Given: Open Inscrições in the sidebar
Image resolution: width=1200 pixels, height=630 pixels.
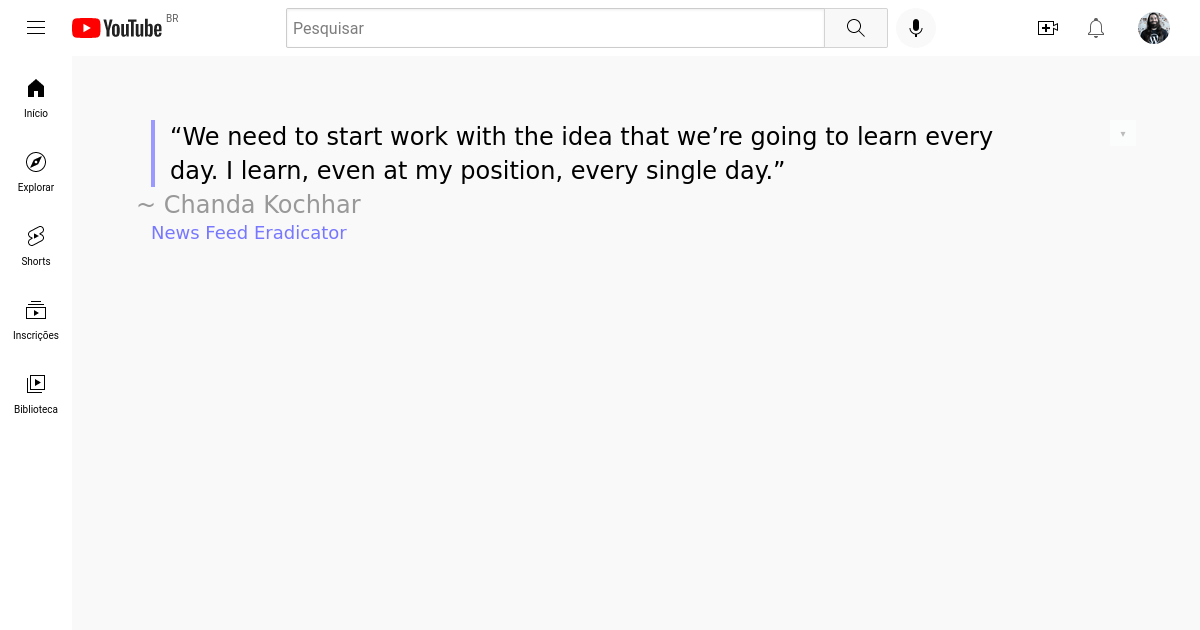Looking at the screenshot, I should [x=36, y=320].
